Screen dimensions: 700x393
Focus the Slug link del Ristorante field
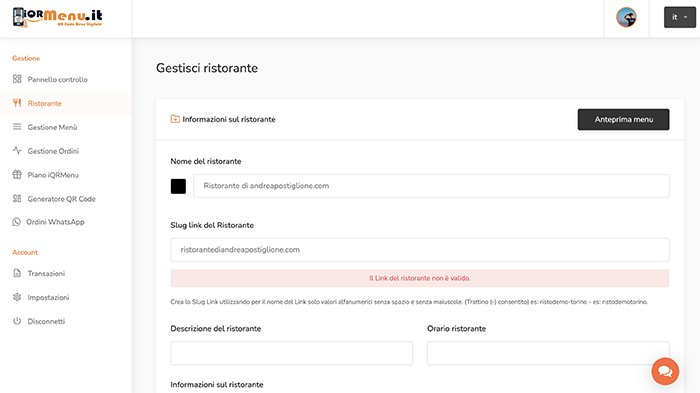point(420,250)
